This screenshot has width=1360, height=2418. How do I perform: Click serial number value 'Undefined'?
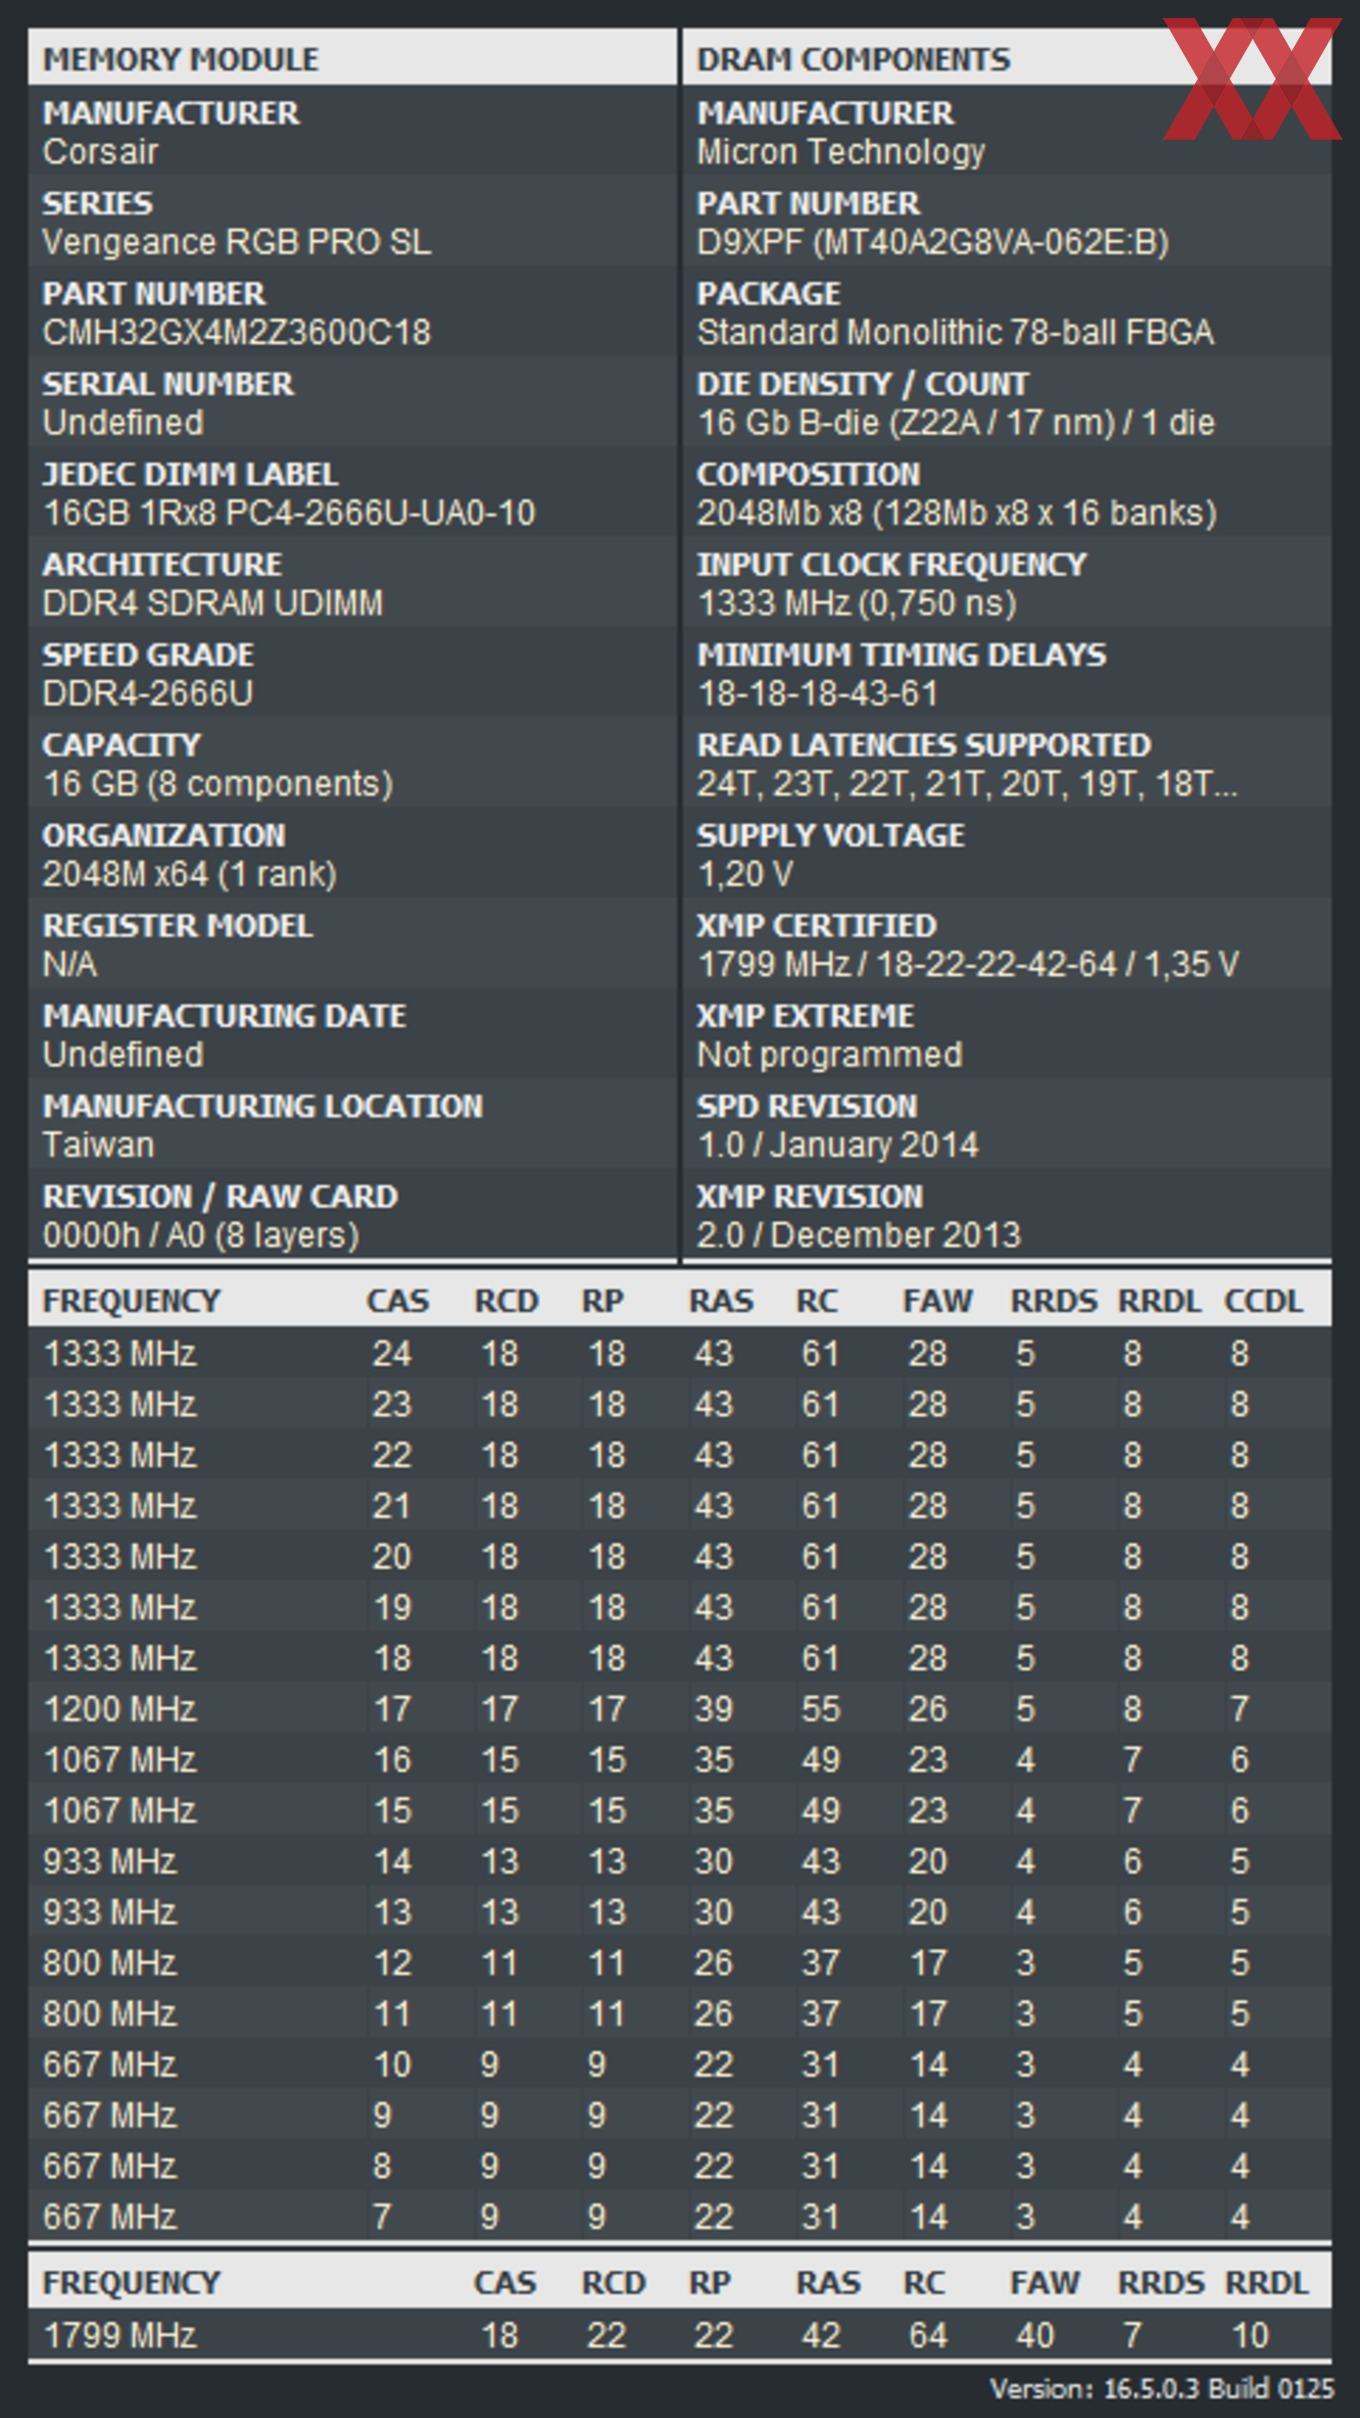click(122, 422)
